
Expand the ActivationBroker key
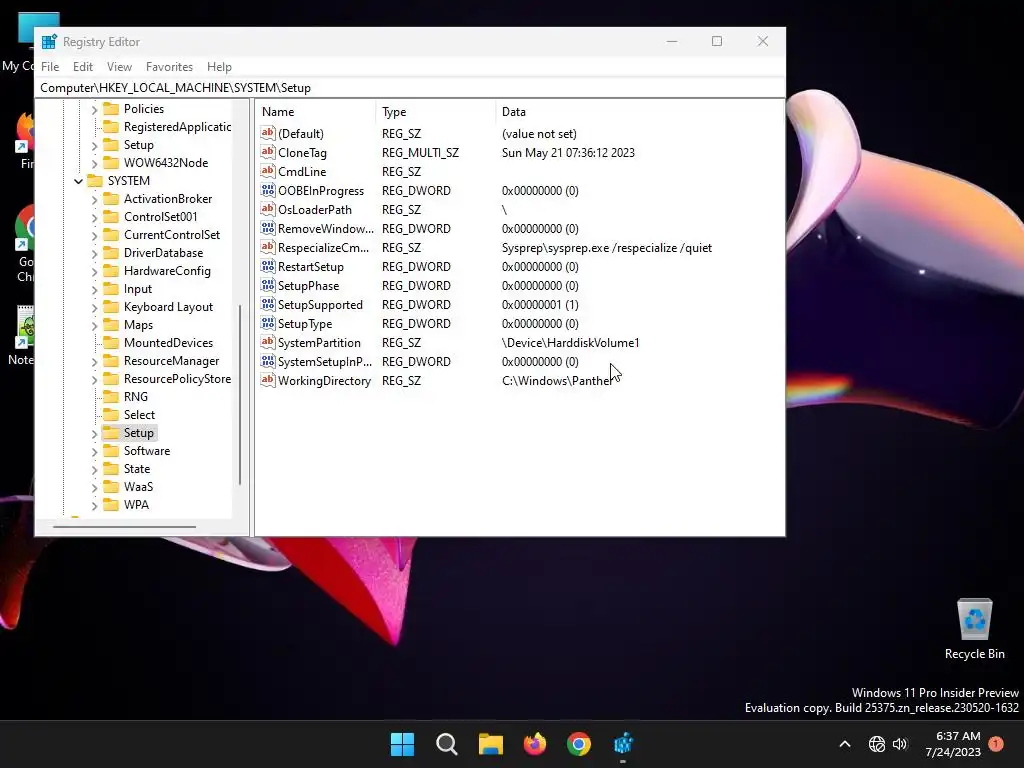pyautogui.click(x=95, y=199)
